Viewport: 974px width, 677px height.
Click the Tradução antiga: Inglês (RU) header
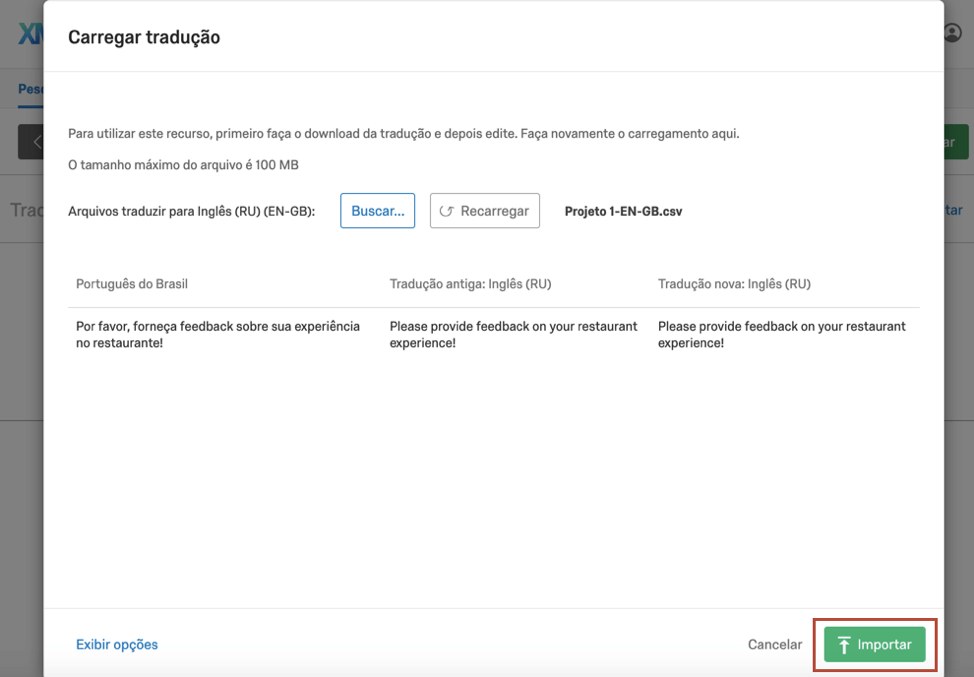(470, 284)
